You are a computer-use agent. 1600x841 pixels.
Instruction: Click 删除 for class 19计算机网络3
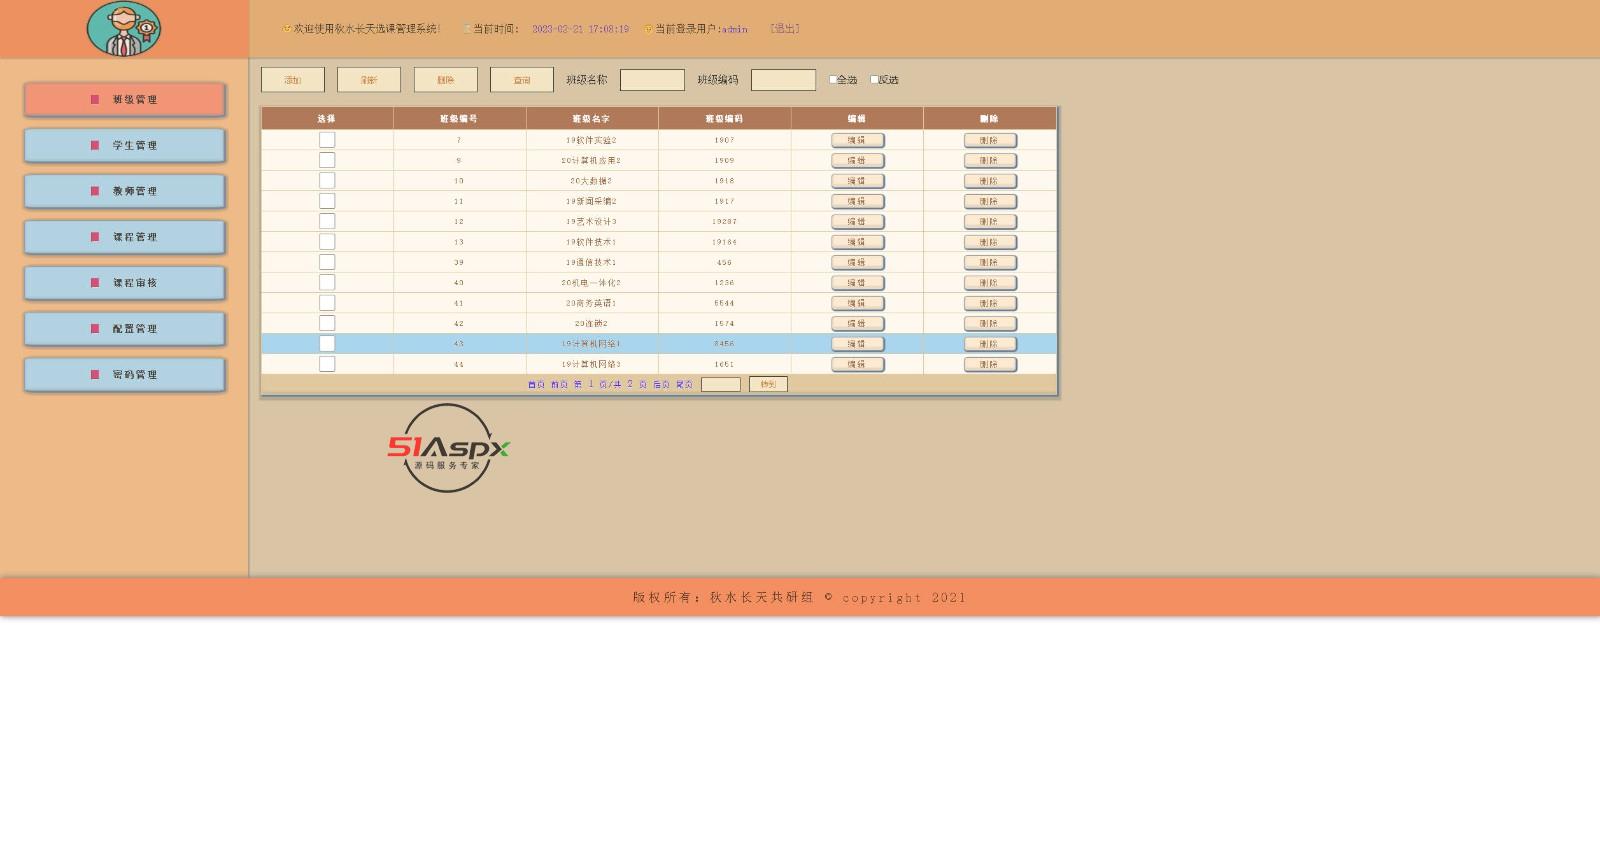(x=989, y=365)
